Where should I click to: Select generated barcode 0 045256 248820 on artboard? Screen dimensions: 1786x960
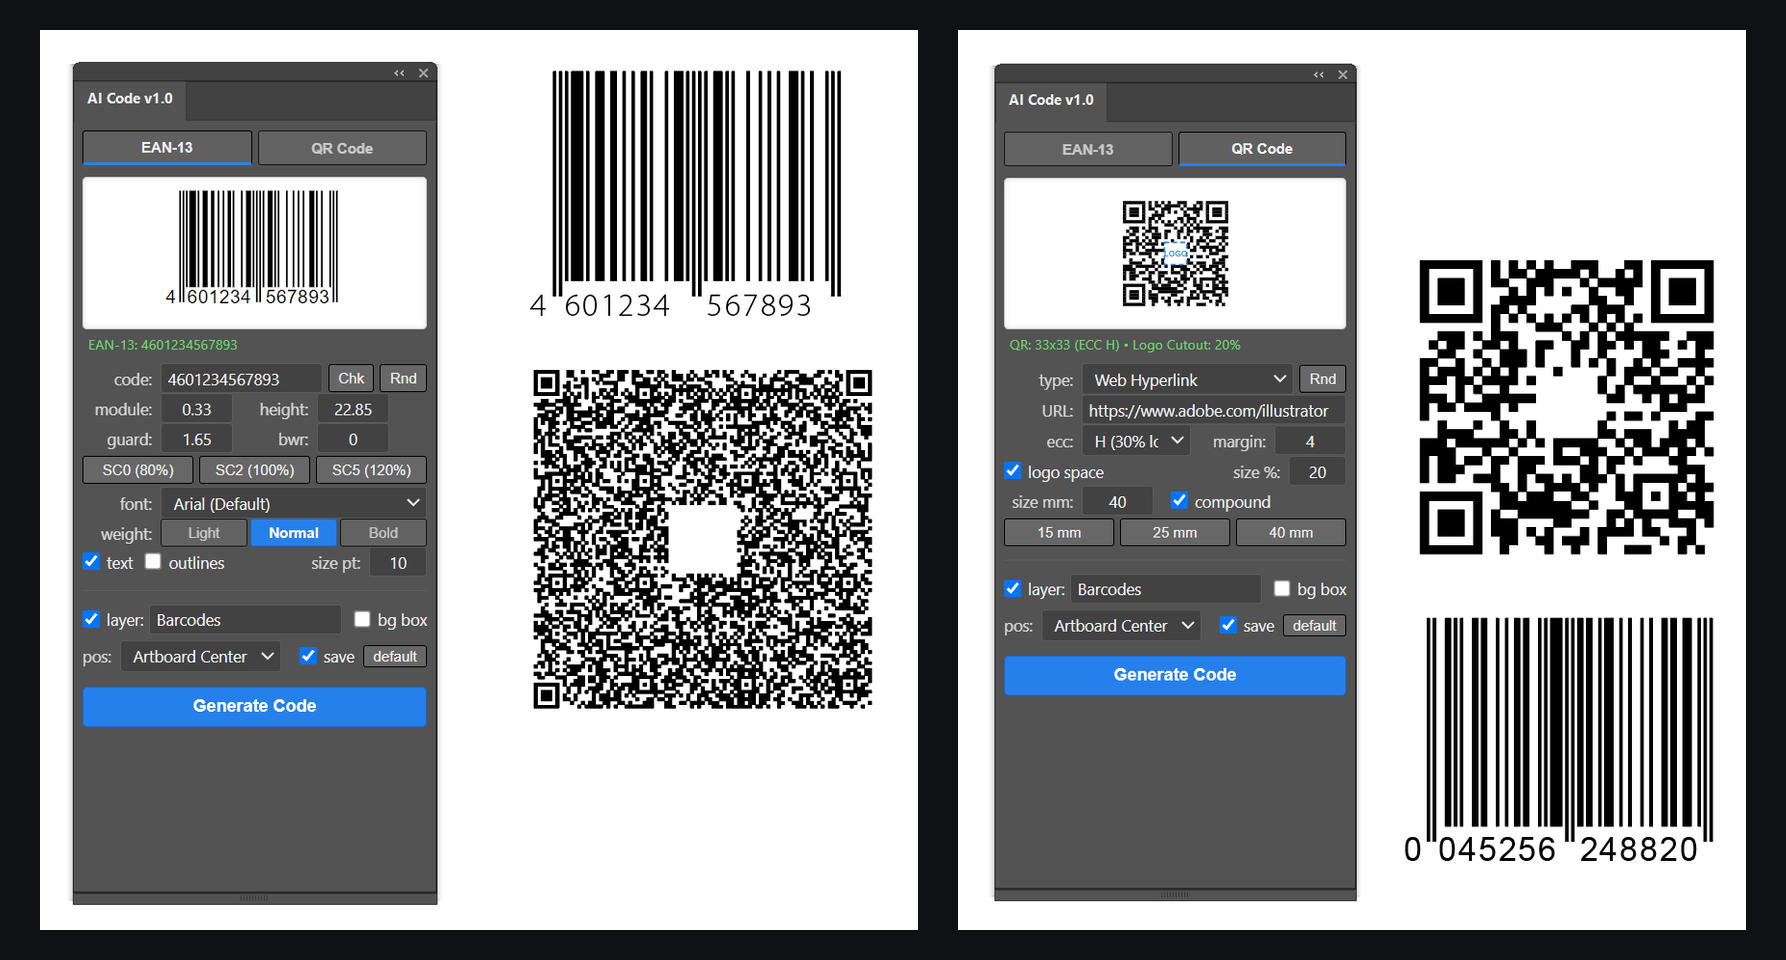1559,740
